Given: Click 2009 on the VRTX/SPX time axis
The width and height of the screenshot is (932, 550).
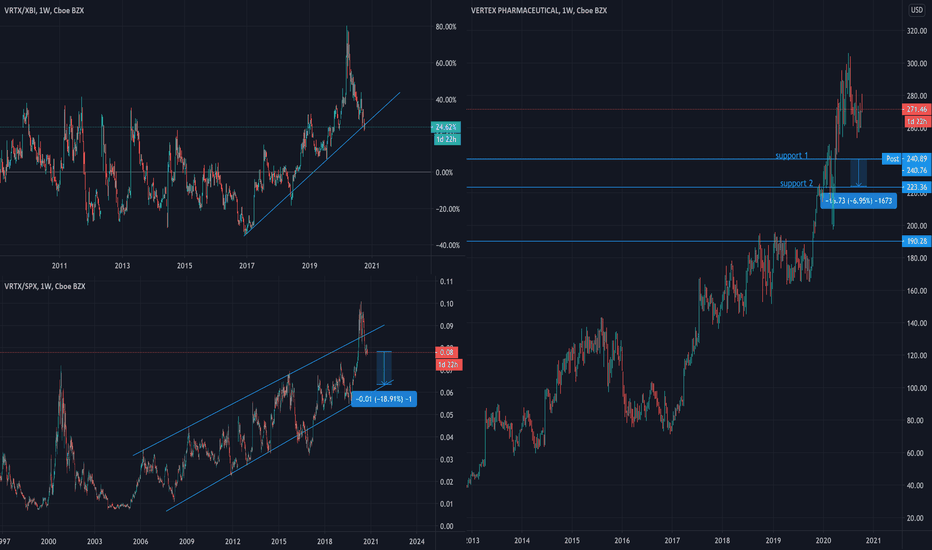Looking at the screenshot, I should [x=187, y=542].
